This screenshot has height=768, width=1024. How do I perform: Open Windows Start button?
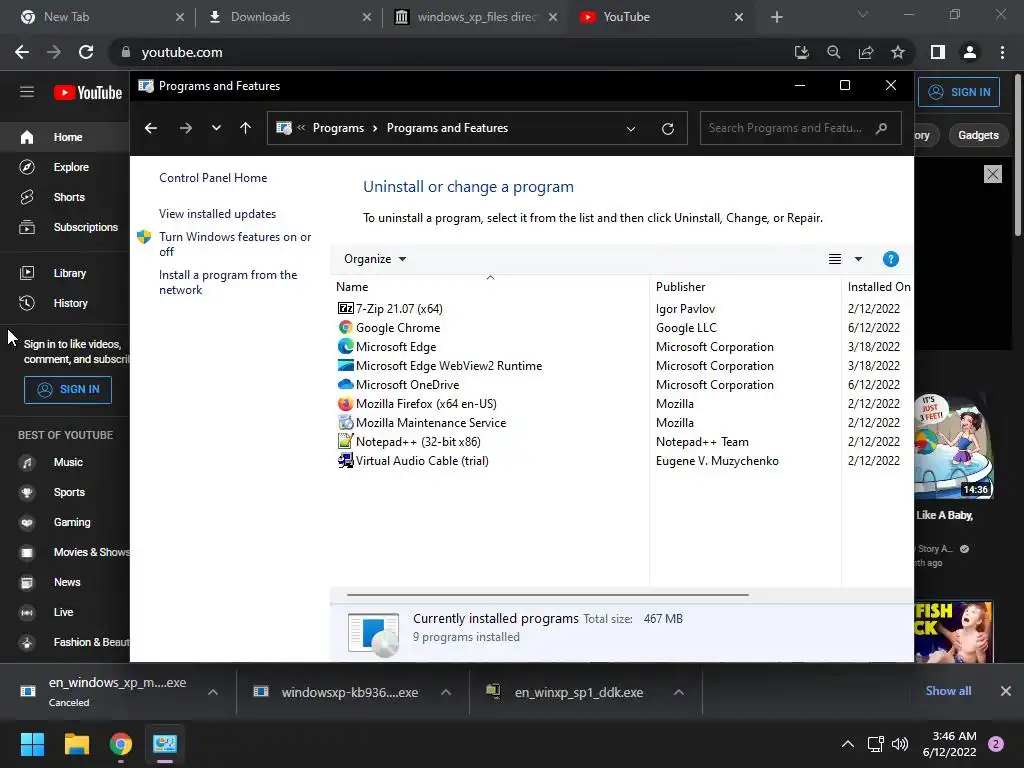click(x=32, y=744)
